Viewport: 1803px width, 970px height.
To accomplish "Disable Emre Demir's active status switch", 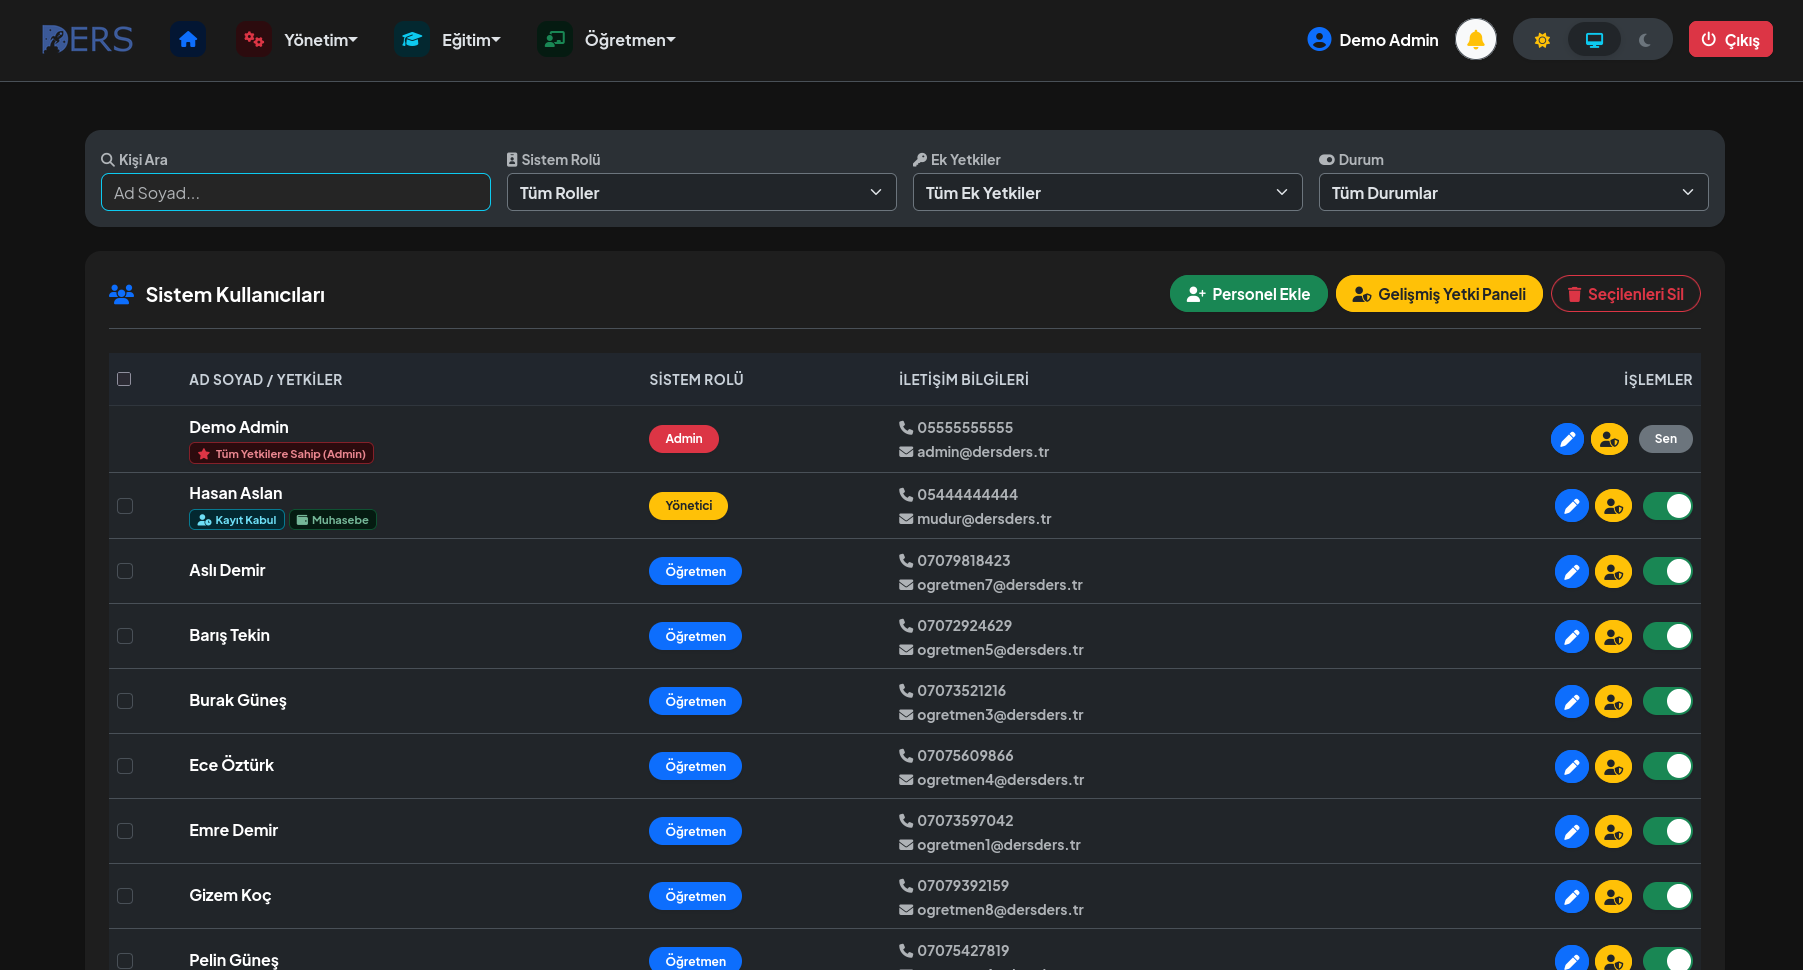I will pos(1667,831).
